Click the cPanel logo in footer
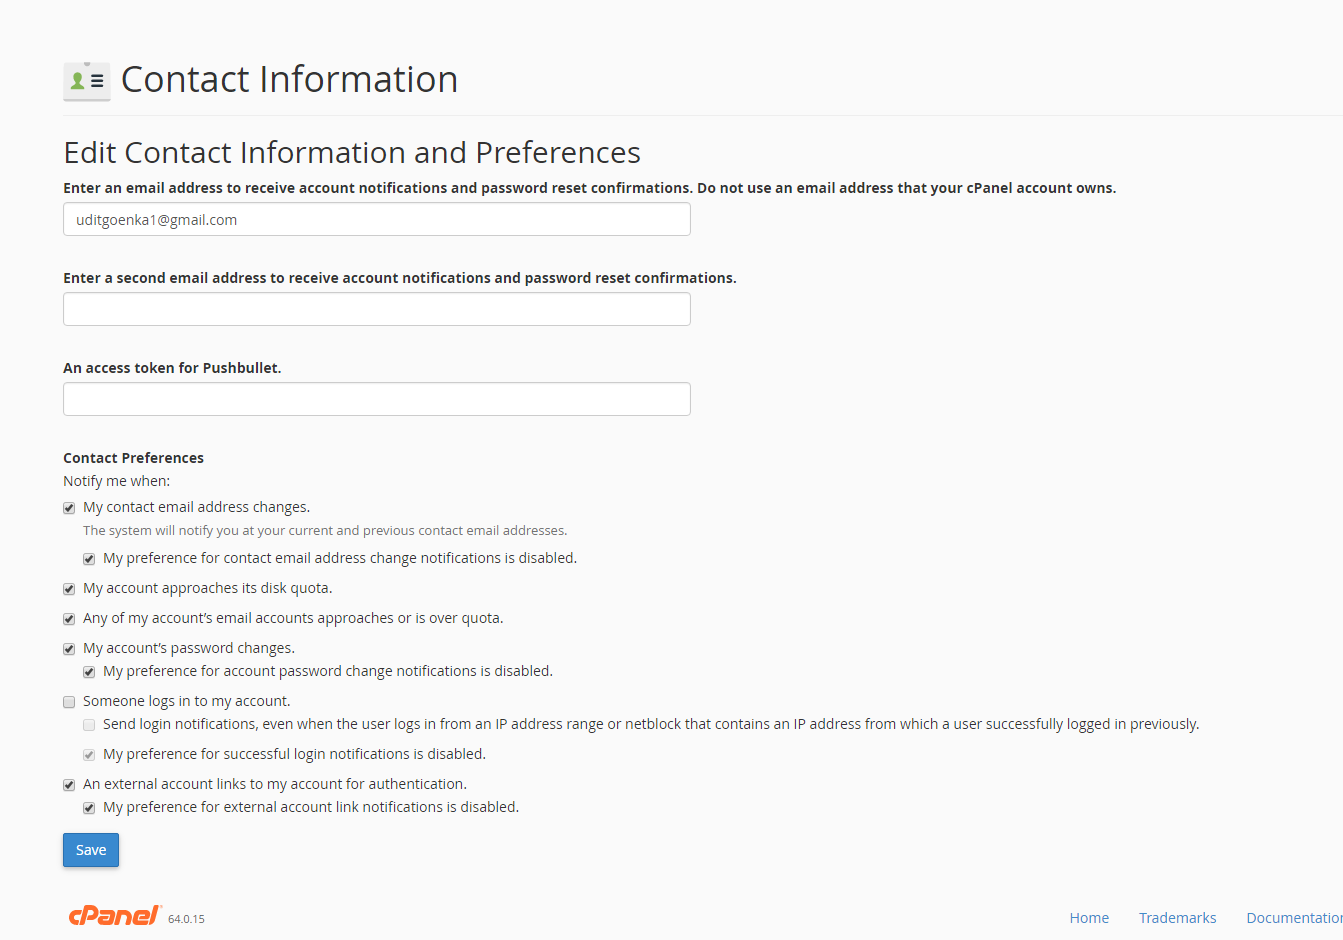The height and width of the screenshot is (940, 1343). [115, 915]
